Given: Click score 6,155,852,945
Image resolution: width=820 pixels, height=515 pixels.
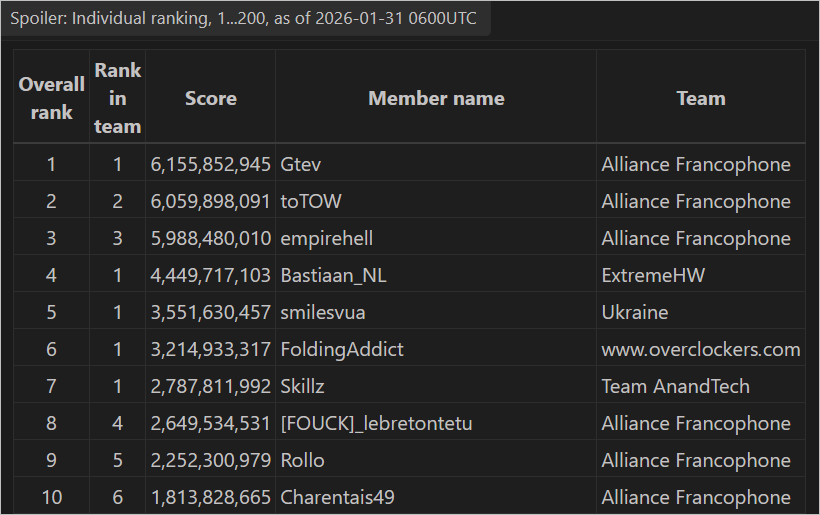Looking at the screenshot, I should point(210,164).
